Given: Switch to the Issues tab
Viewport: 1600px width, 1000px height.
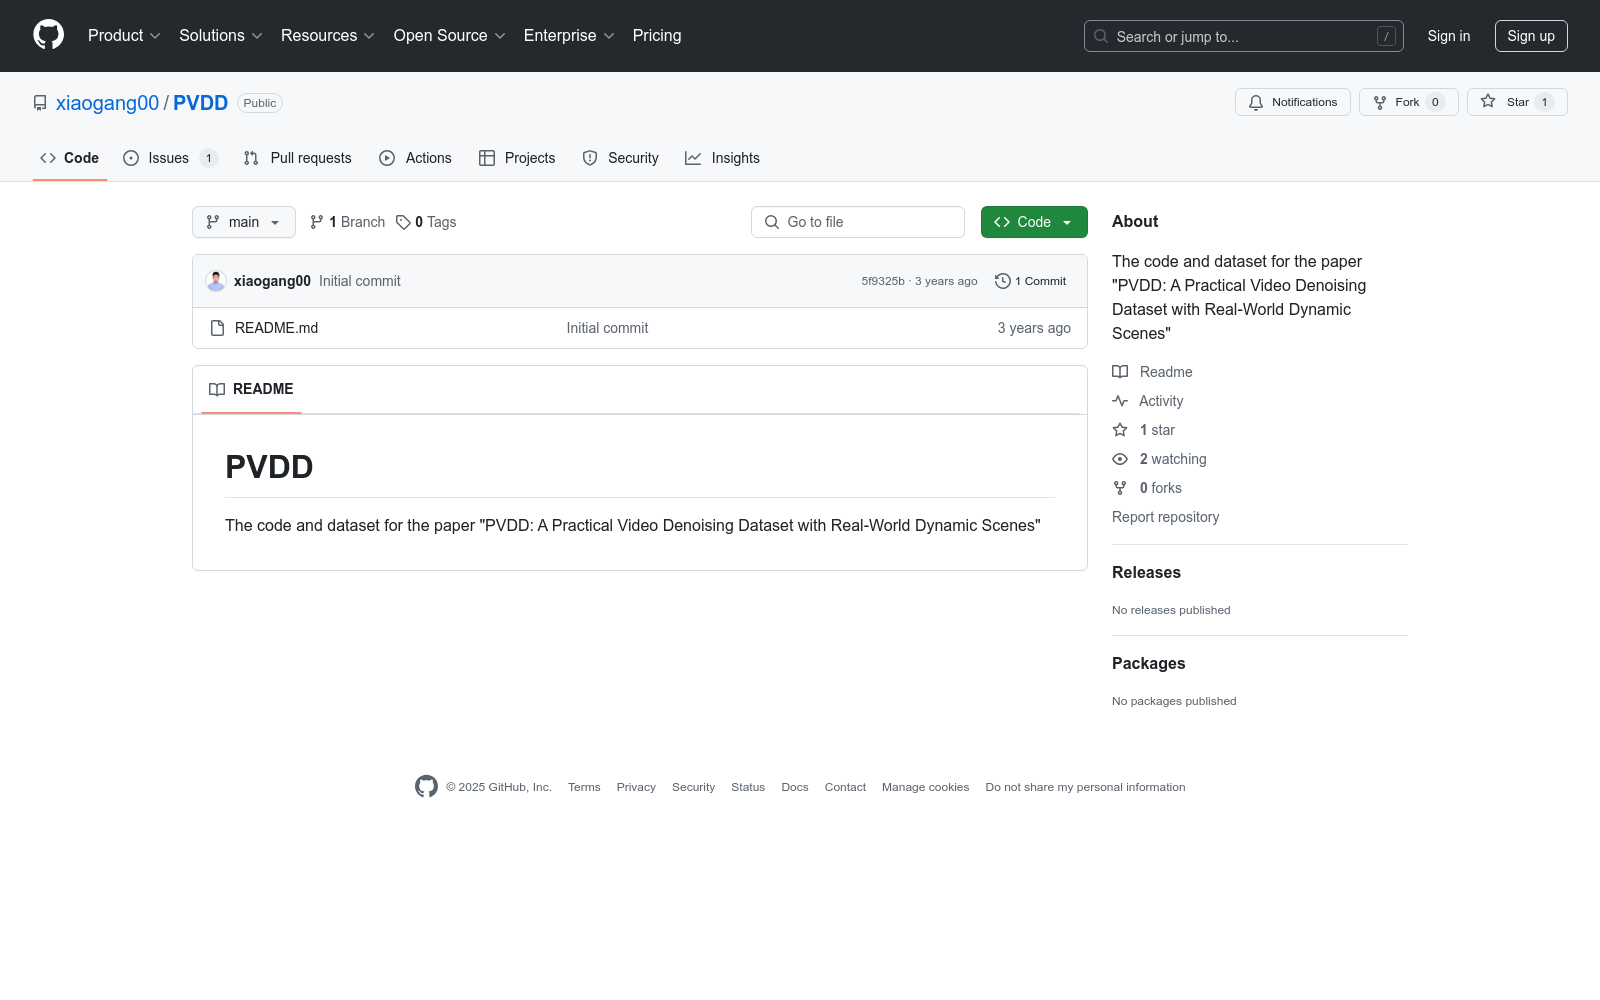Looking at the screenshot, I should (x=170, y=158).
